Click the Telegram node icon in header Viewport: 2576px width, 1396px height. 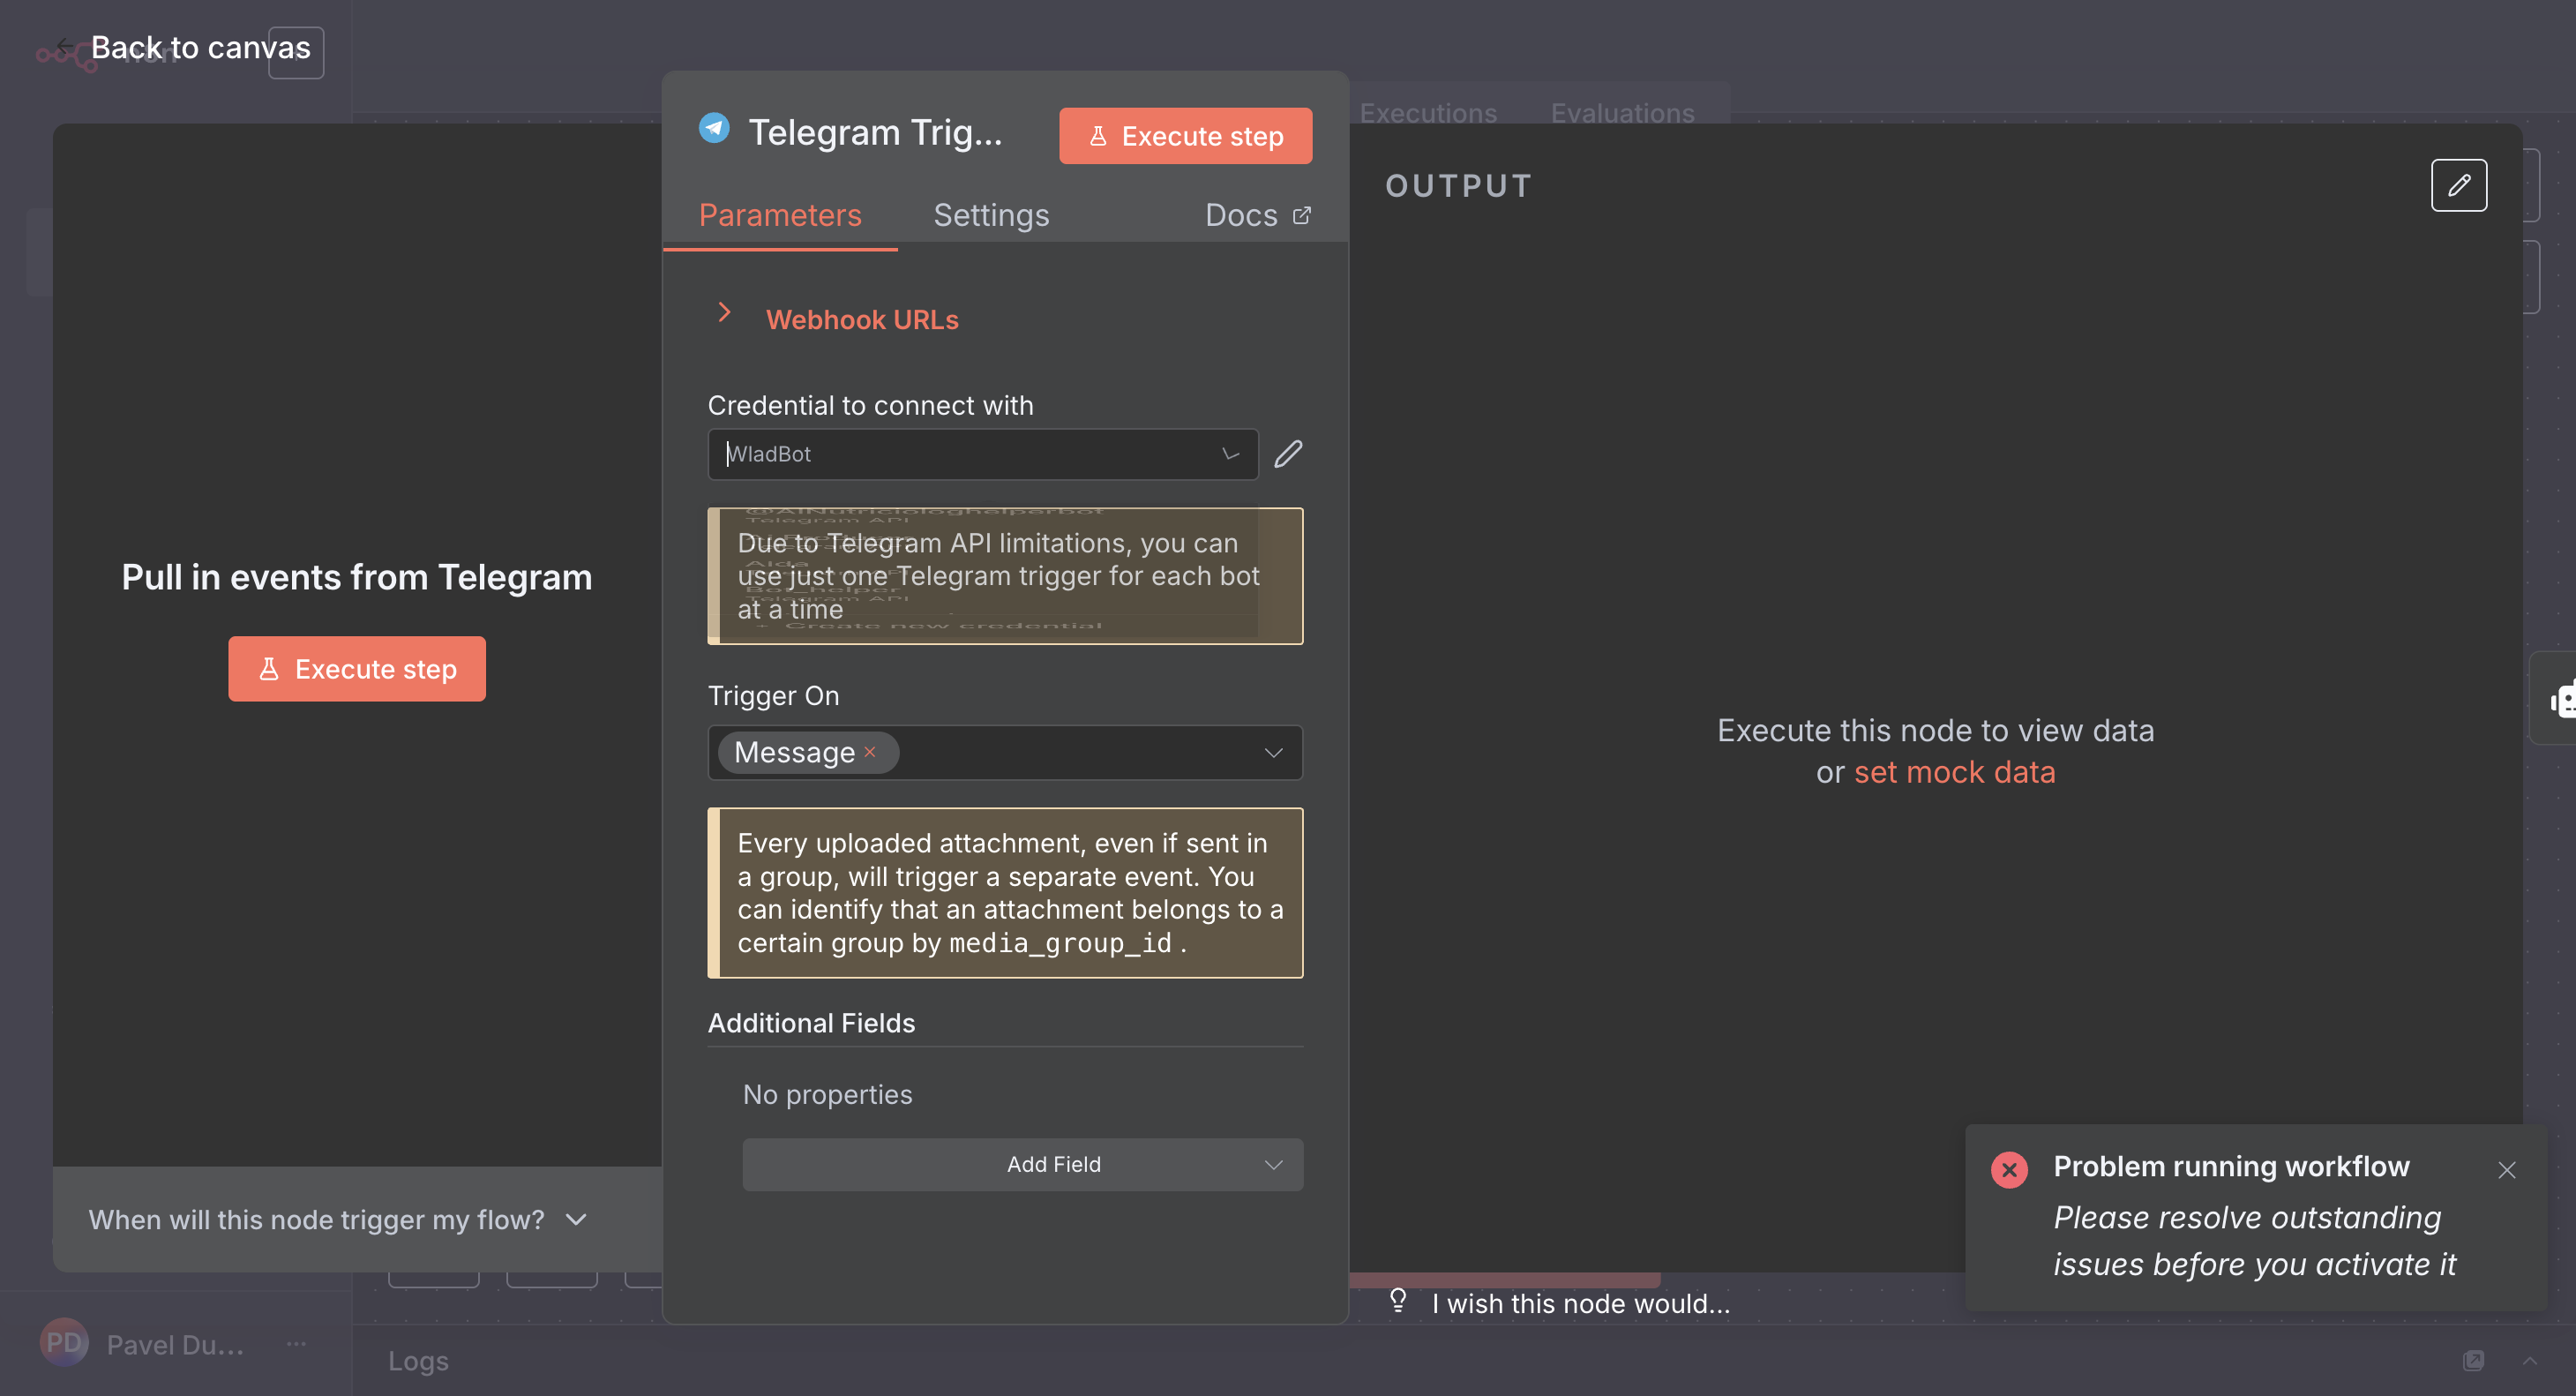coord(714,130)
